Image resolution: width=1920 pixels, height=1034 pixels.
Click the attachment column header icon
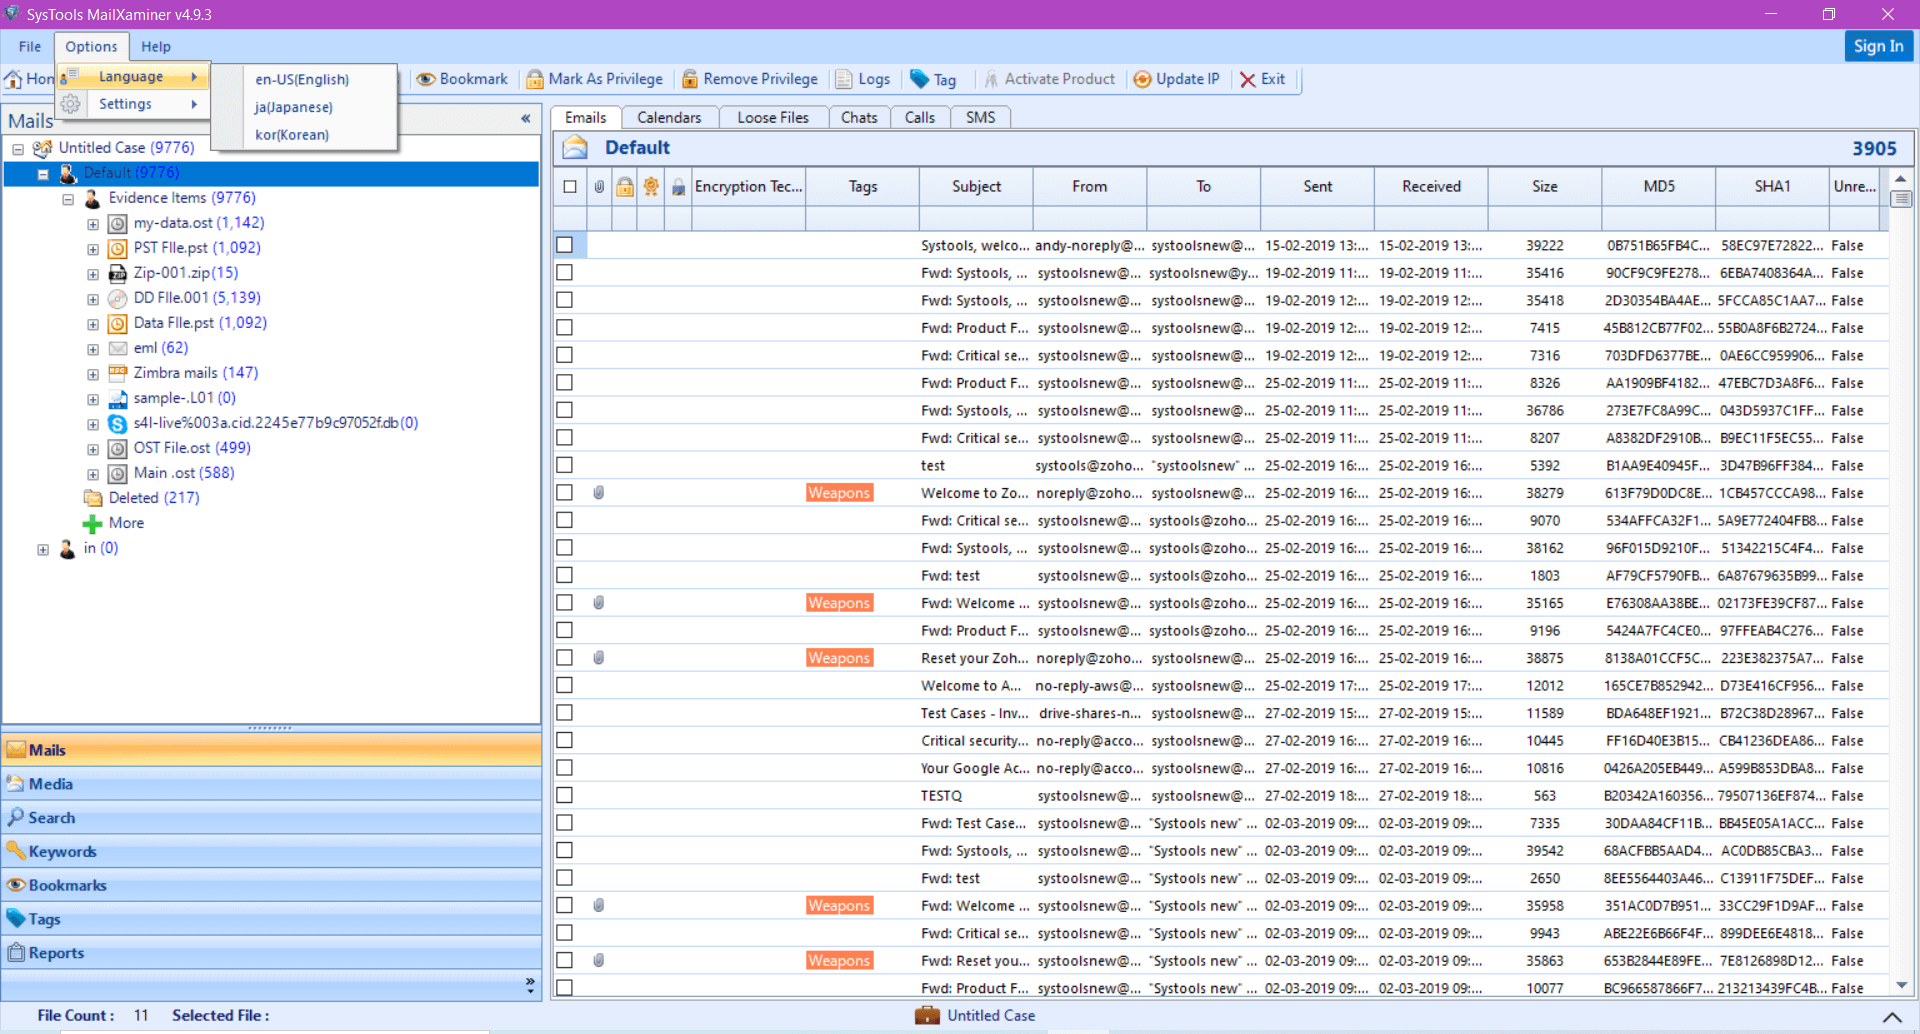point(599,186)
